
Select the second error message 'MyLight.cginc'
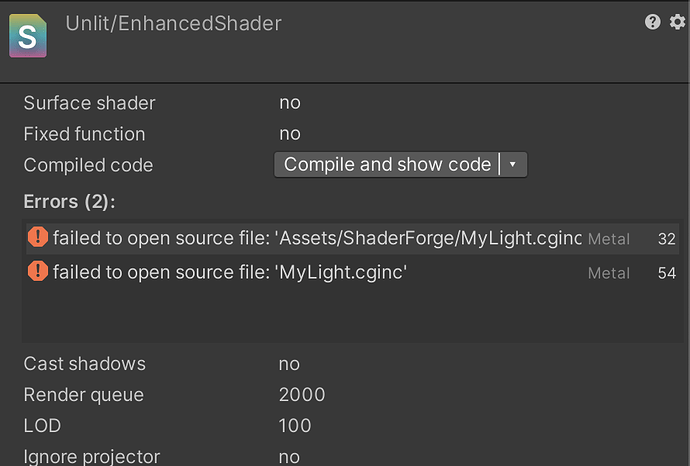tap(229, 272)
